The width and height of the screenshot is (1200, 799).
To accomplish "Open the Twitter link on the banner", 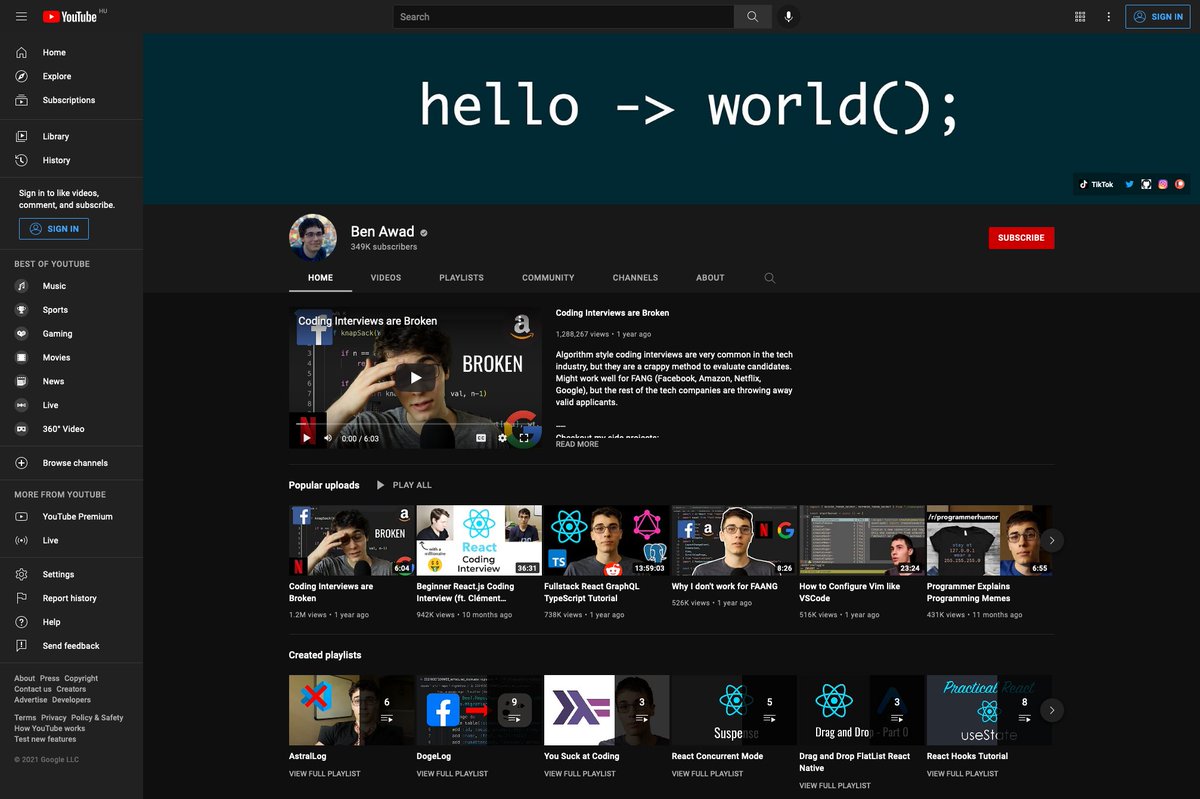I will [1129, 184].
